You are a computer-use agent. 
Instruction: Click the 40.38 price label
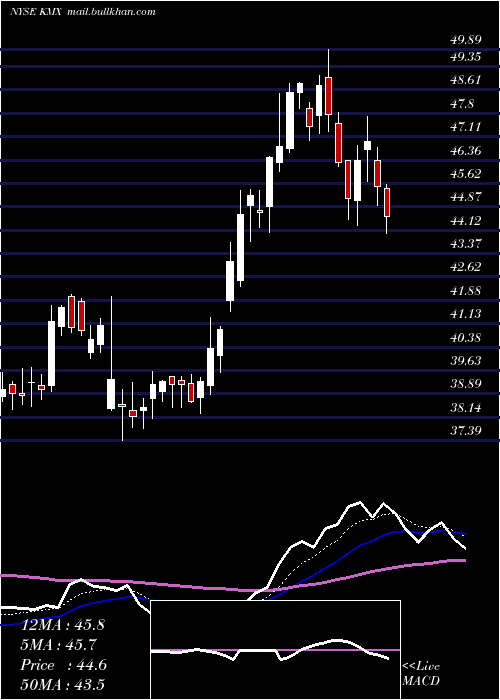point(465,338)
